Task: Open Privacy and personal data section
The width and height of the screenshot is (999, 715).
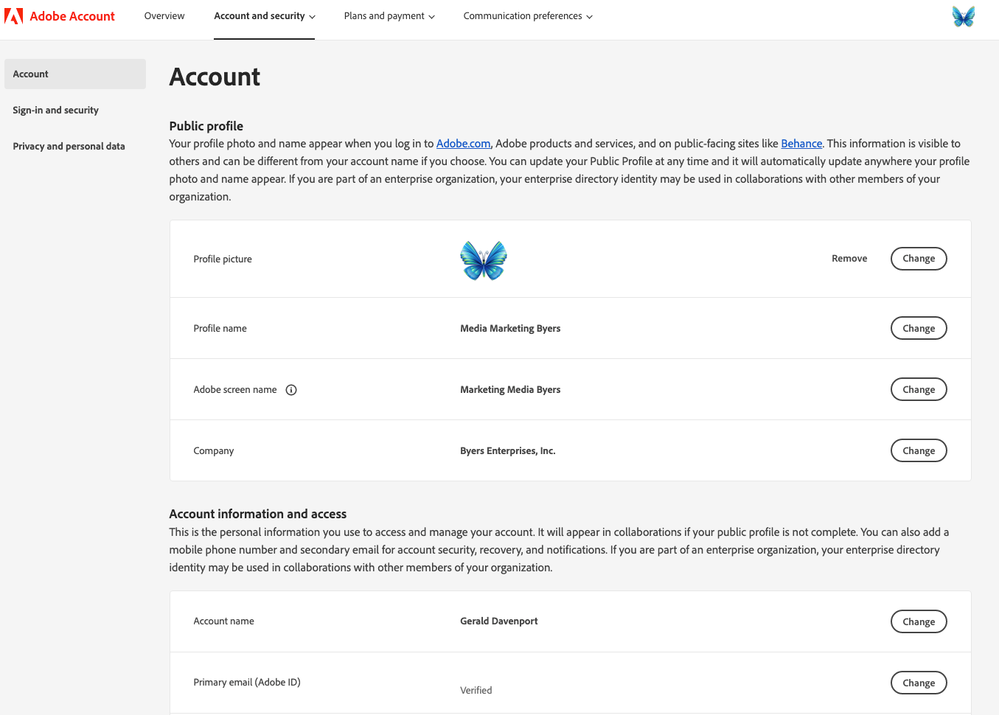Action: tap(69, 146)
